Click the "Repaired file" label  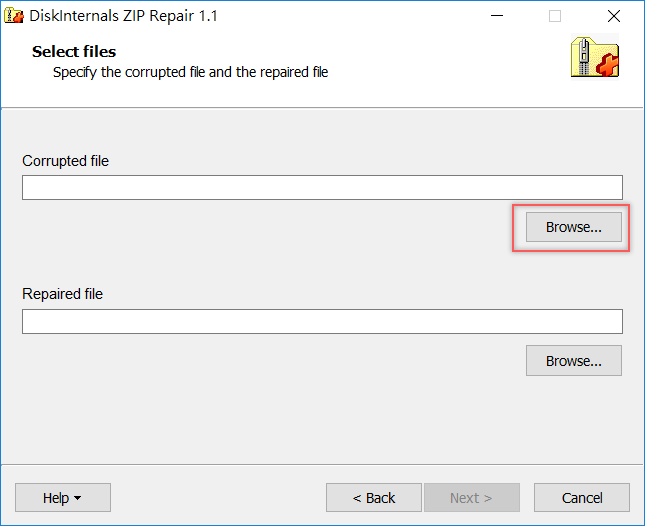click(x=62, y=294)
